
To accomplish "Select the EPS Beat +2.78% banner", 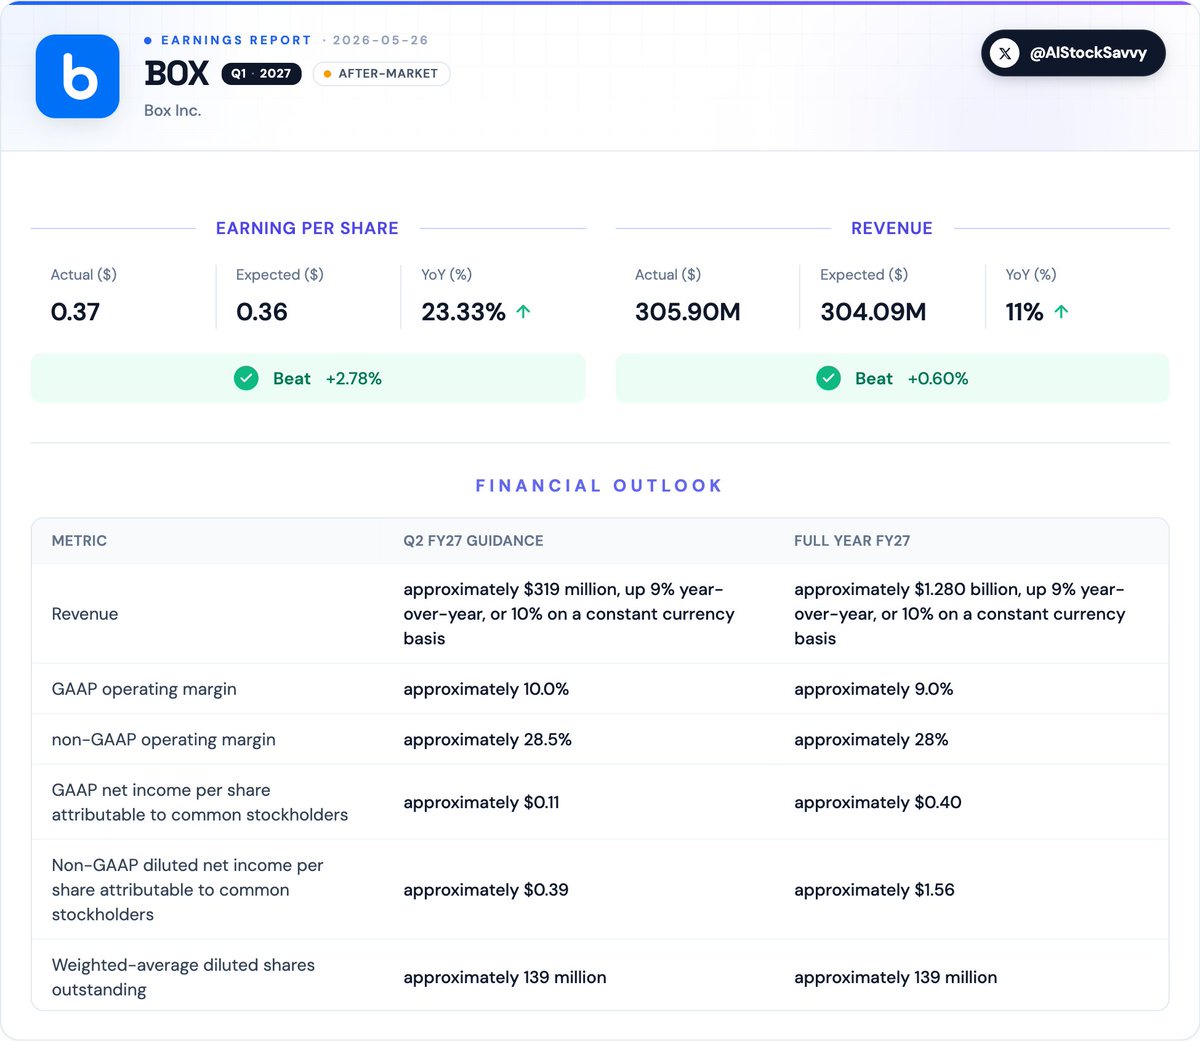I will coord(308,378).
